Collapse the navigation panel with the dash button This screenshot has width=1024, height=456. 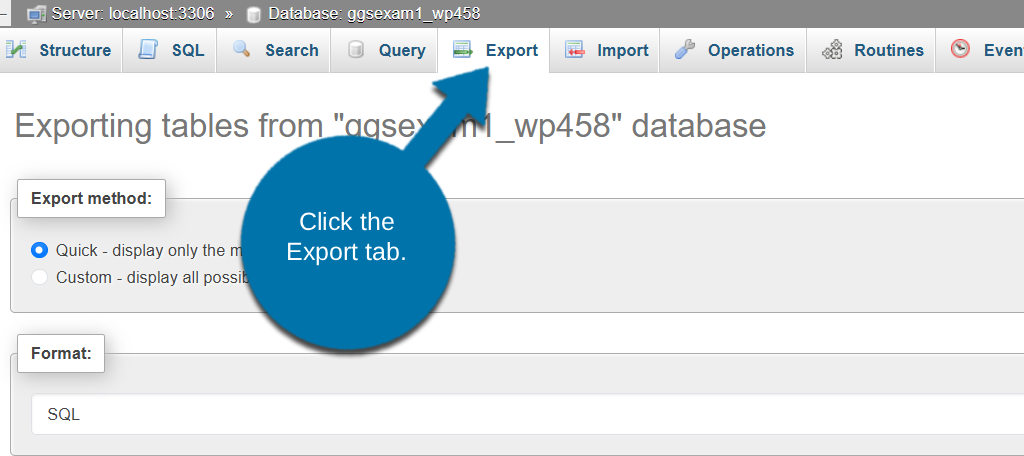pos(6,14)
